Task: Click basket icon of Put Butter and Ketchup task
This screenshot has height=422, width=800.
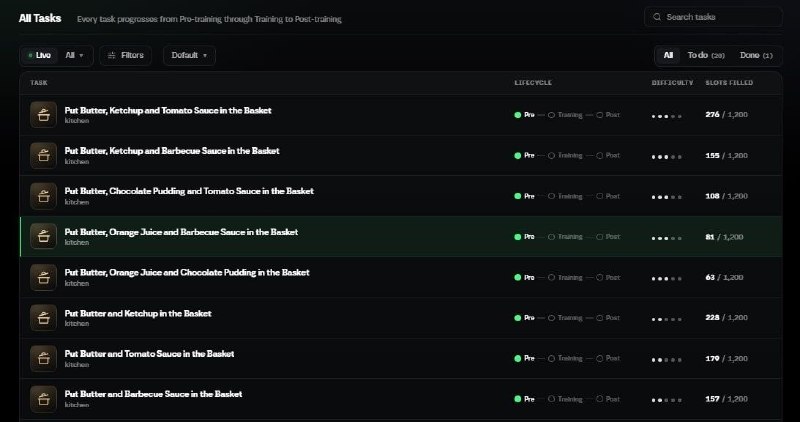Action: (x=43, y=317)
